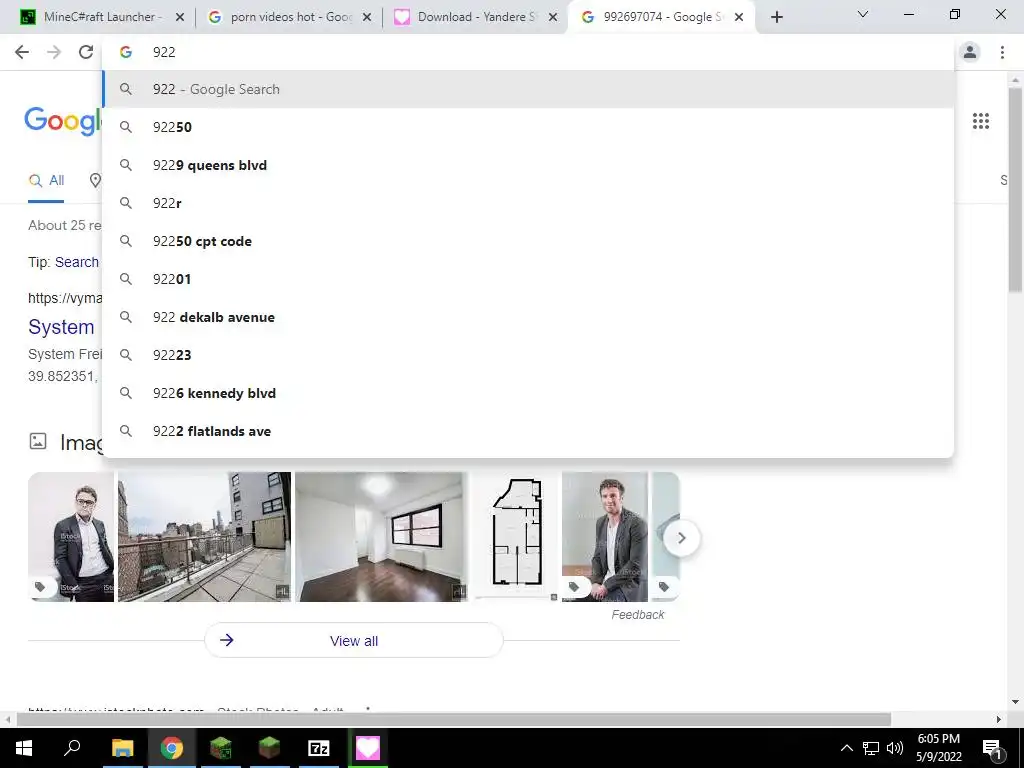Image resolution: width=1024 pixels, height=768 pixels.
Task: Pick the '9222 flatlands ave' suggestion
Action: [528, 431]
